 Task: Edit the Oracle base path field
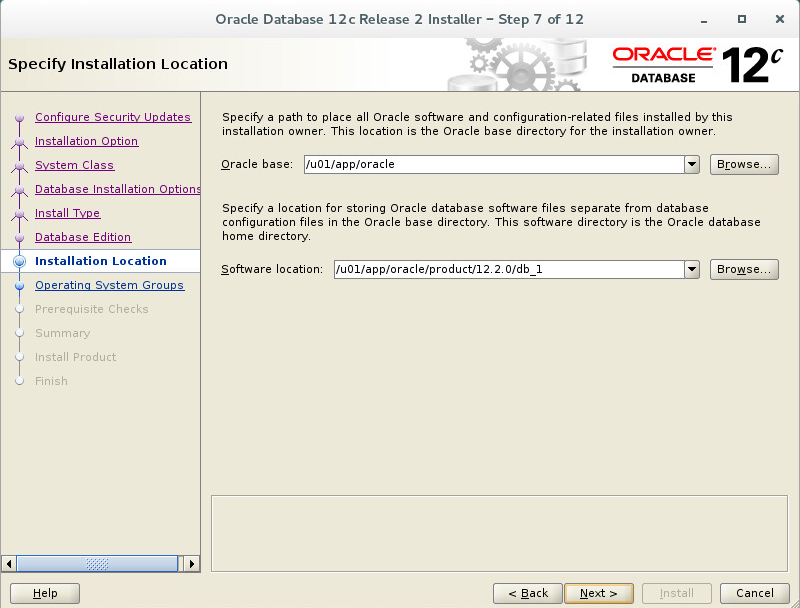pos(494,164)
